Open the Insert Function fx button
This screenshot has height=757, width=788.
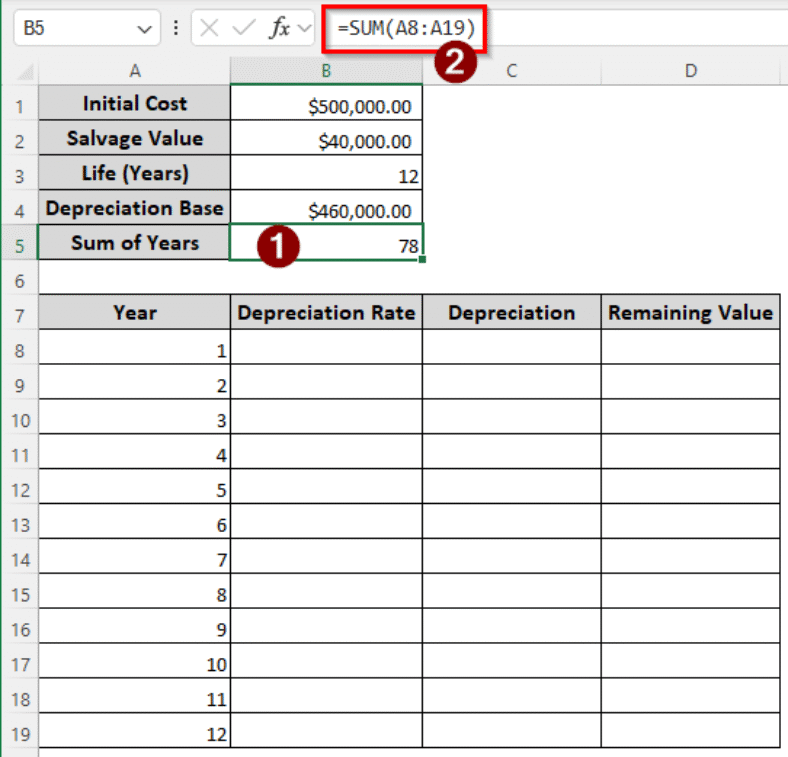279,28
